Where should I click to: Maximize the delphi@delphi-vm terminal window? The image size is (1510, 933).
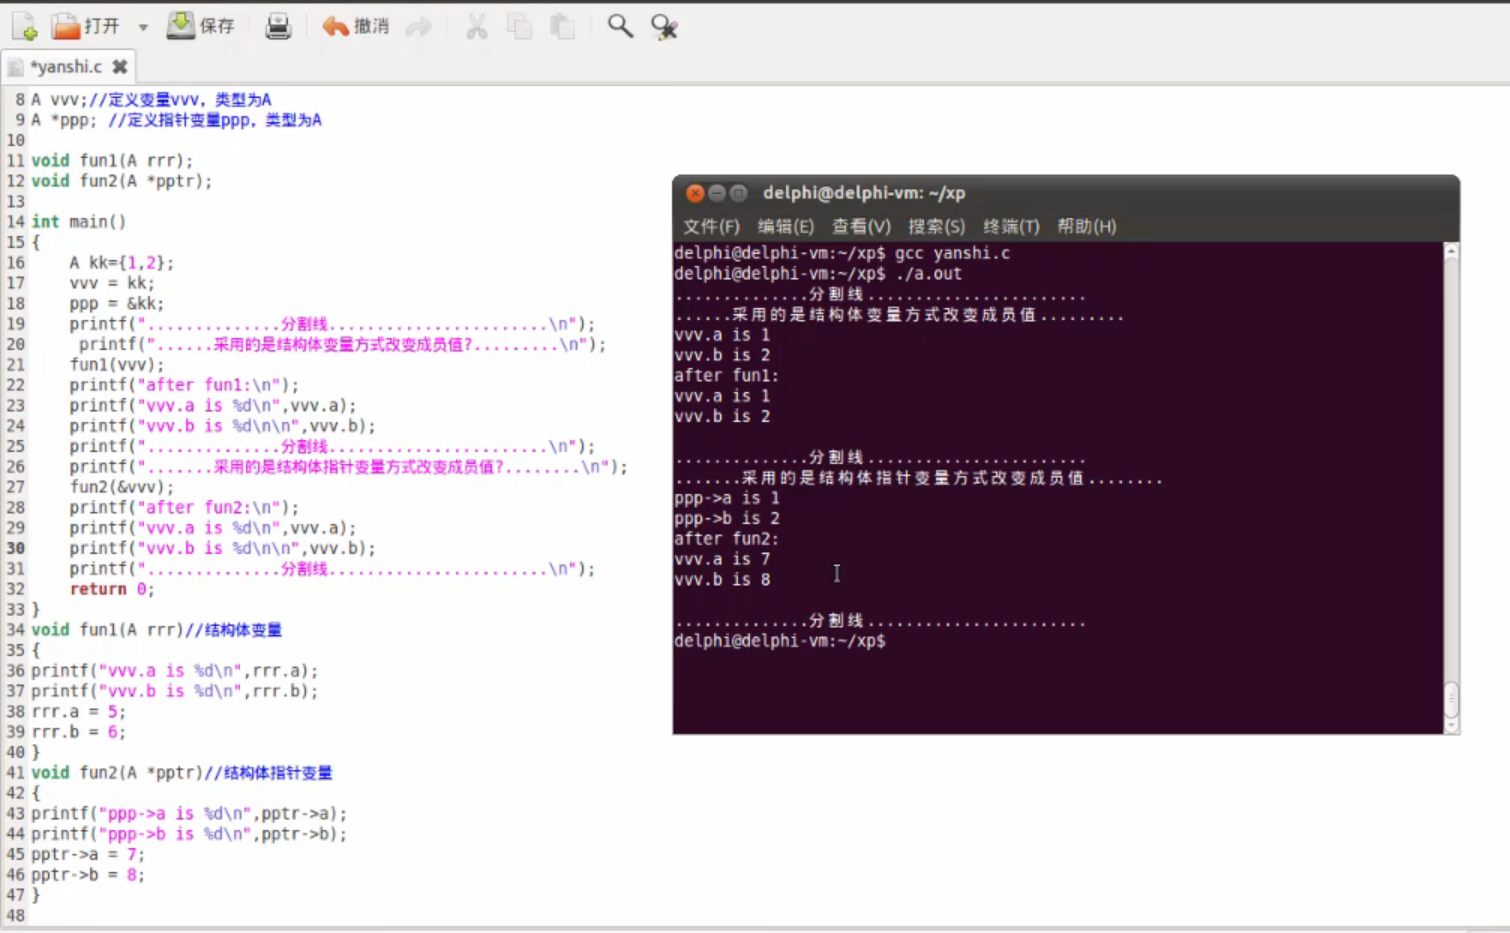[x=739, y=193]
